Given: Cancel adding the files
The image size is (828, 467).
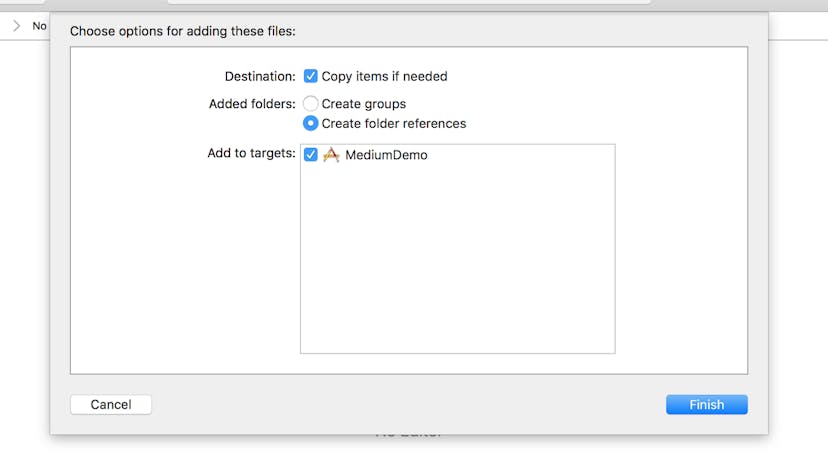Looking at the screenshot, I should click(x=111, y=405).
